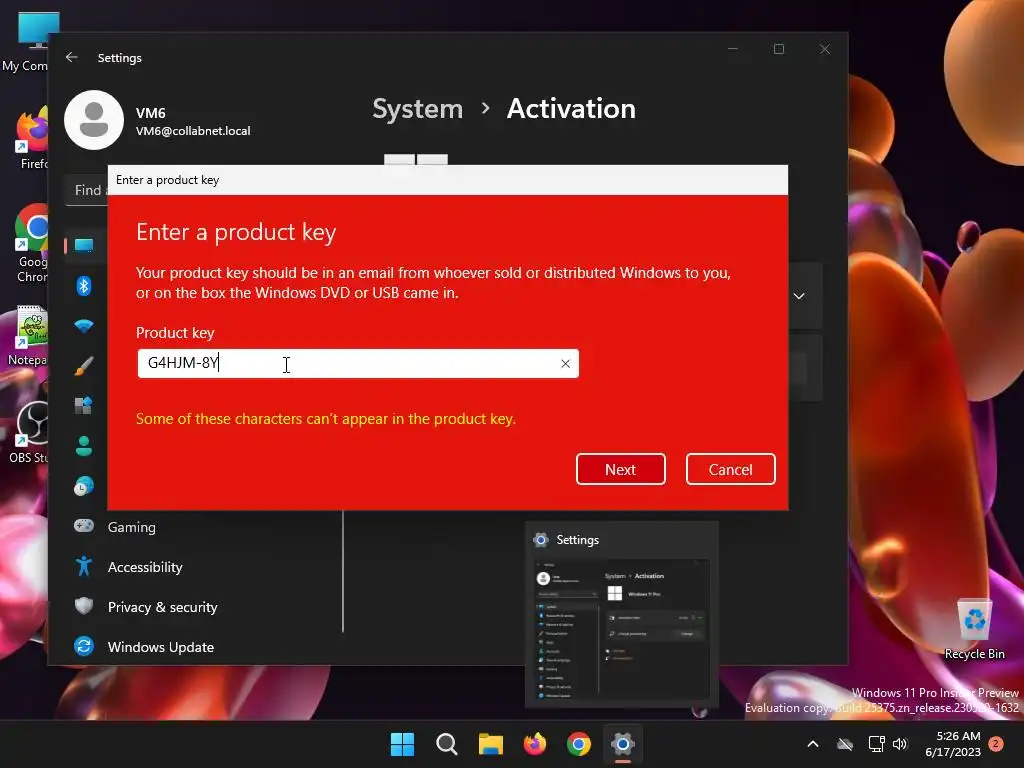Select the OBS Studio desktop shortcut
This screenshot has width=1024, height=768.
pyautogui.click(x=29, y=432)
